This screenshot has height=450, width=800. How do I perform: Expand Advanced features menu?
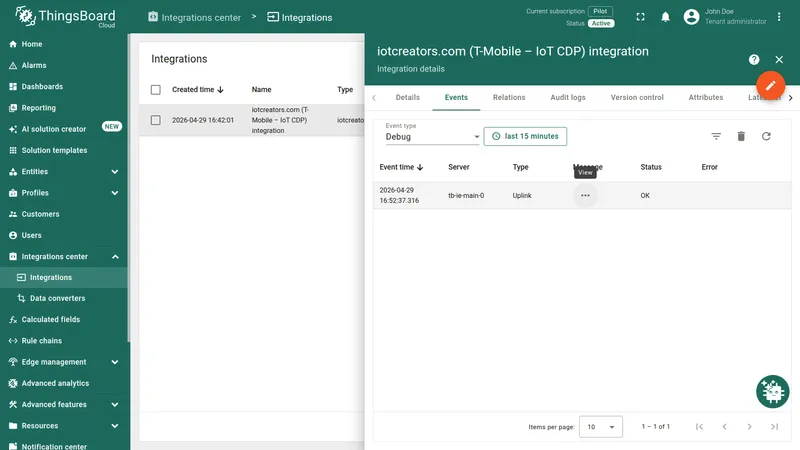coord(115,405)
